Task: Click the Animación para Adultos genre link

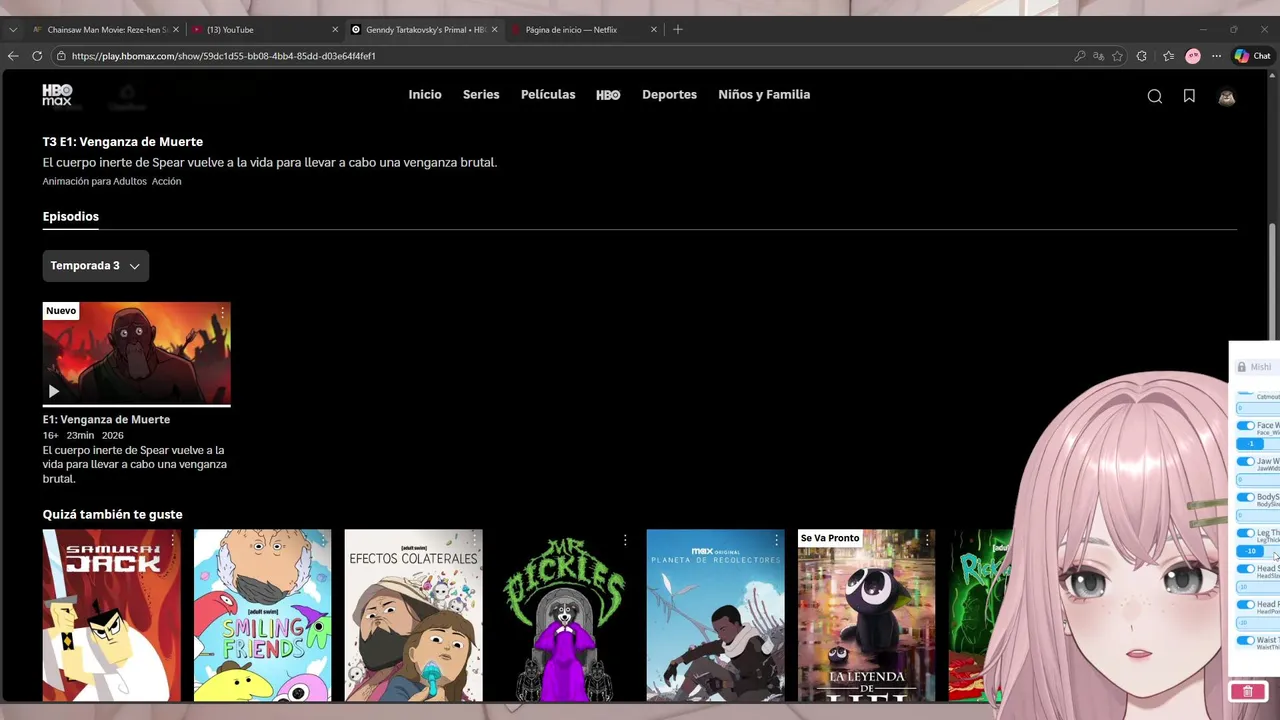Action: tap(95, 181)
